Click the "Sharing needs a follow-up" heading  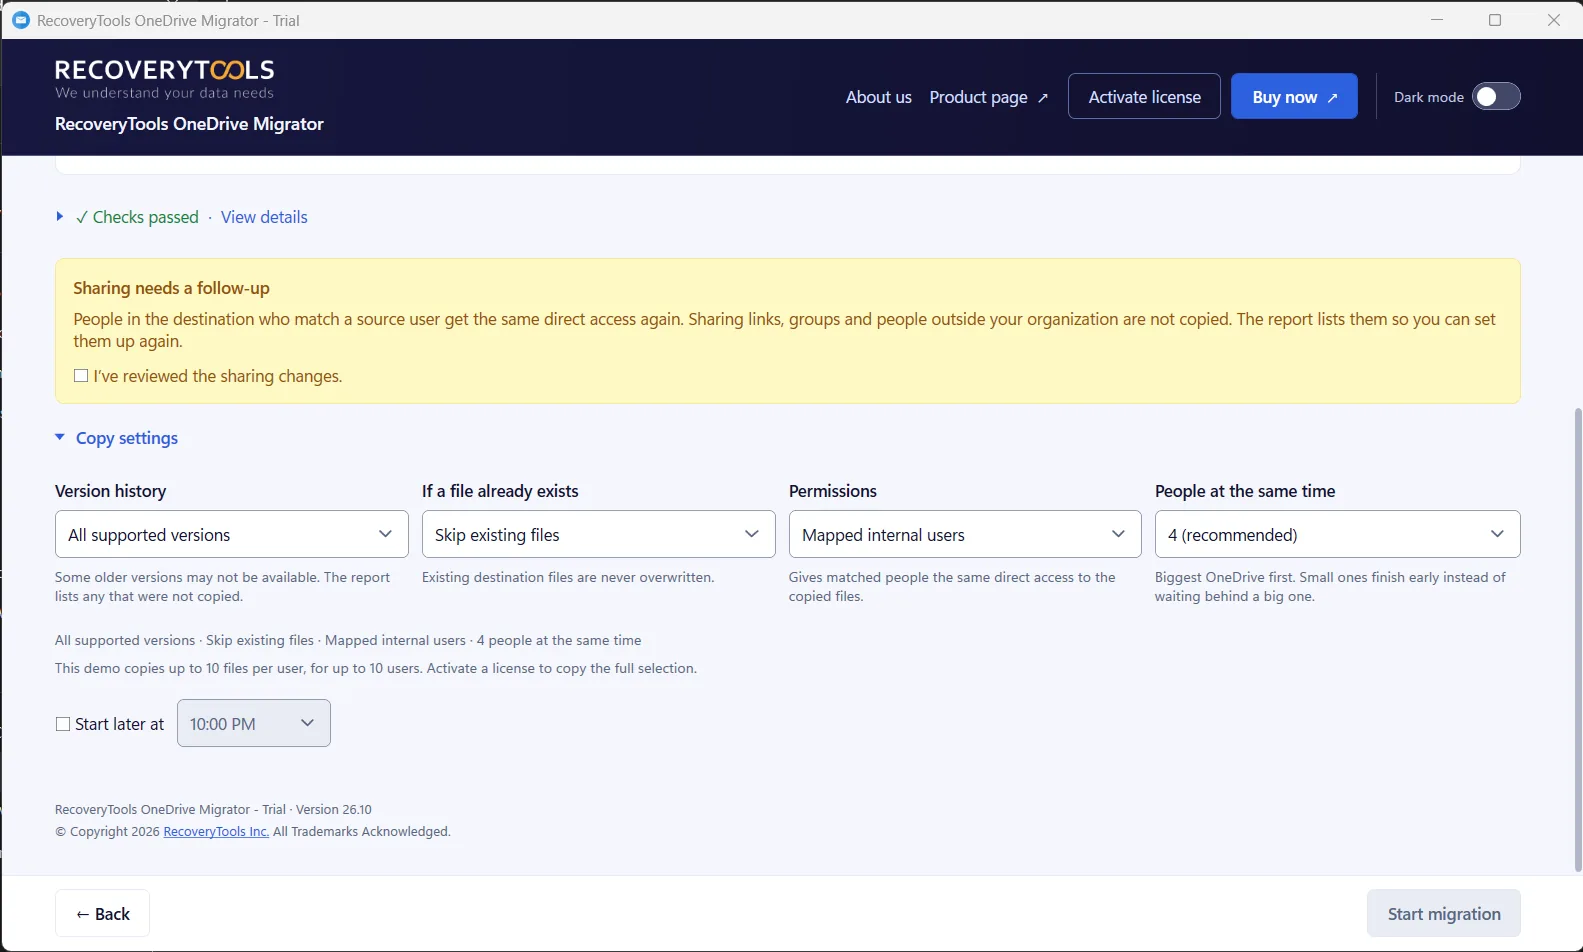[171, 288]
